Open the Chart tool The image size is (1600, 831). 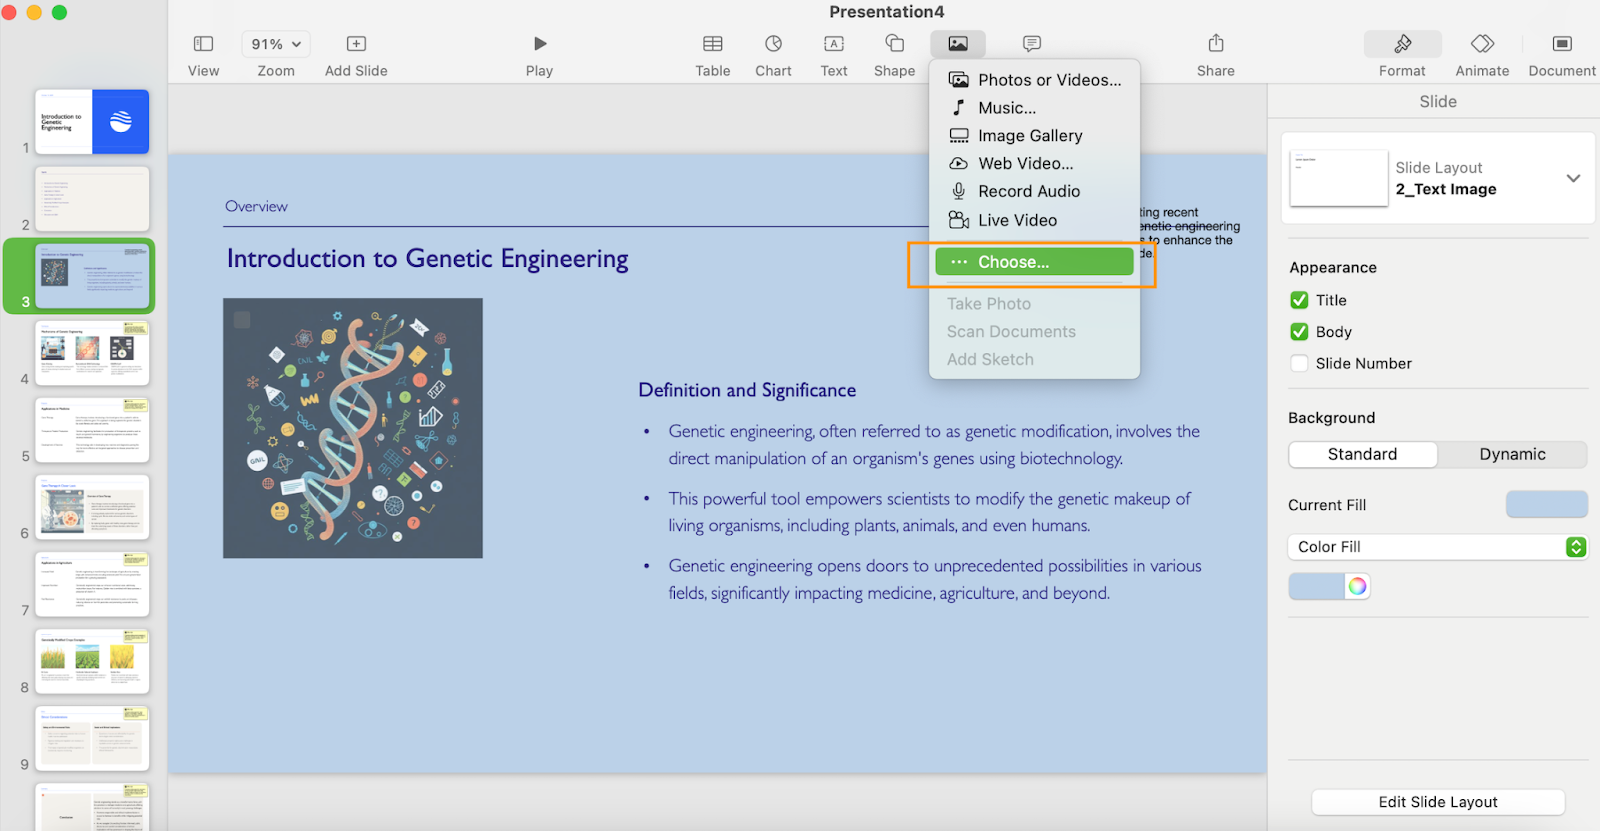[773, 44]
